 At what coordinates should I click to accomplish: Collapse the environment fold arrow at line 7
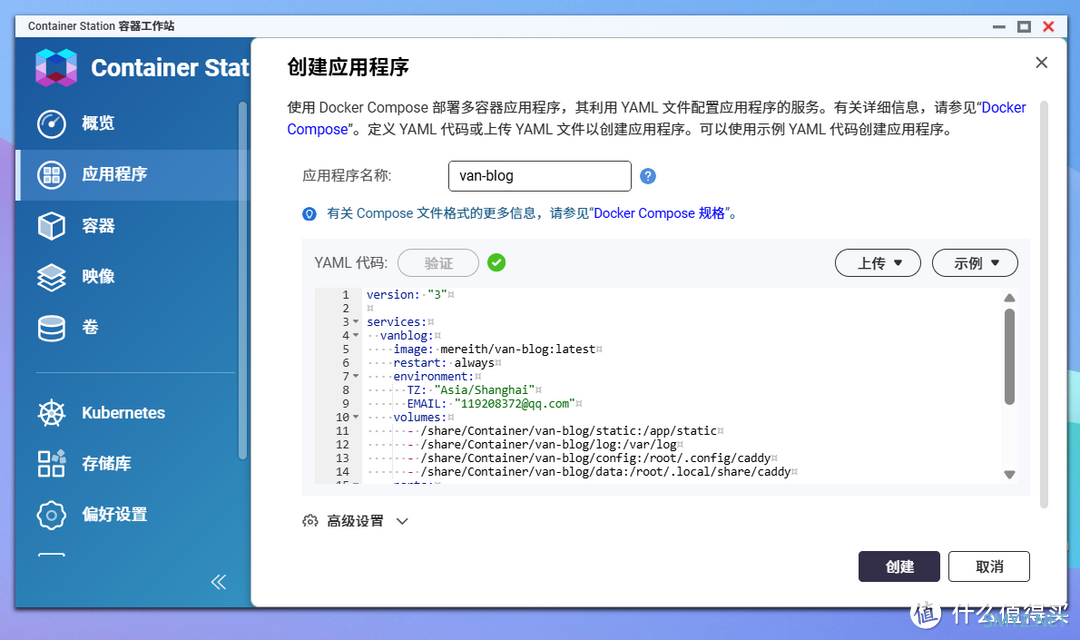[x=356, y=376]
